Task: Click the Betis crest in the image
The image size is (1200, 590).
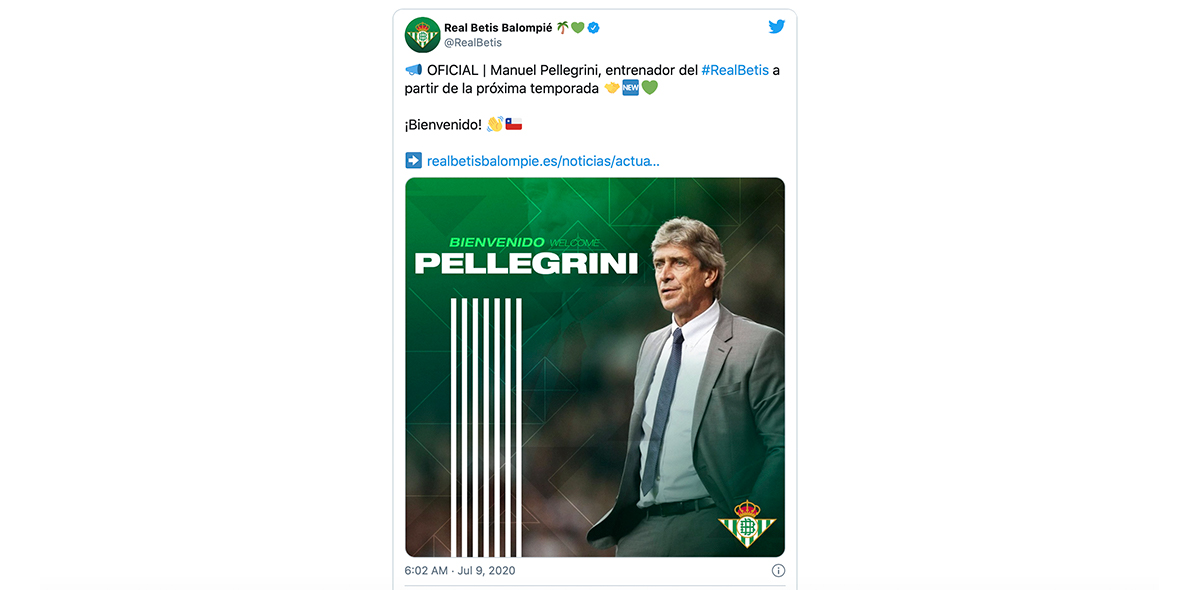Action: 747,523
